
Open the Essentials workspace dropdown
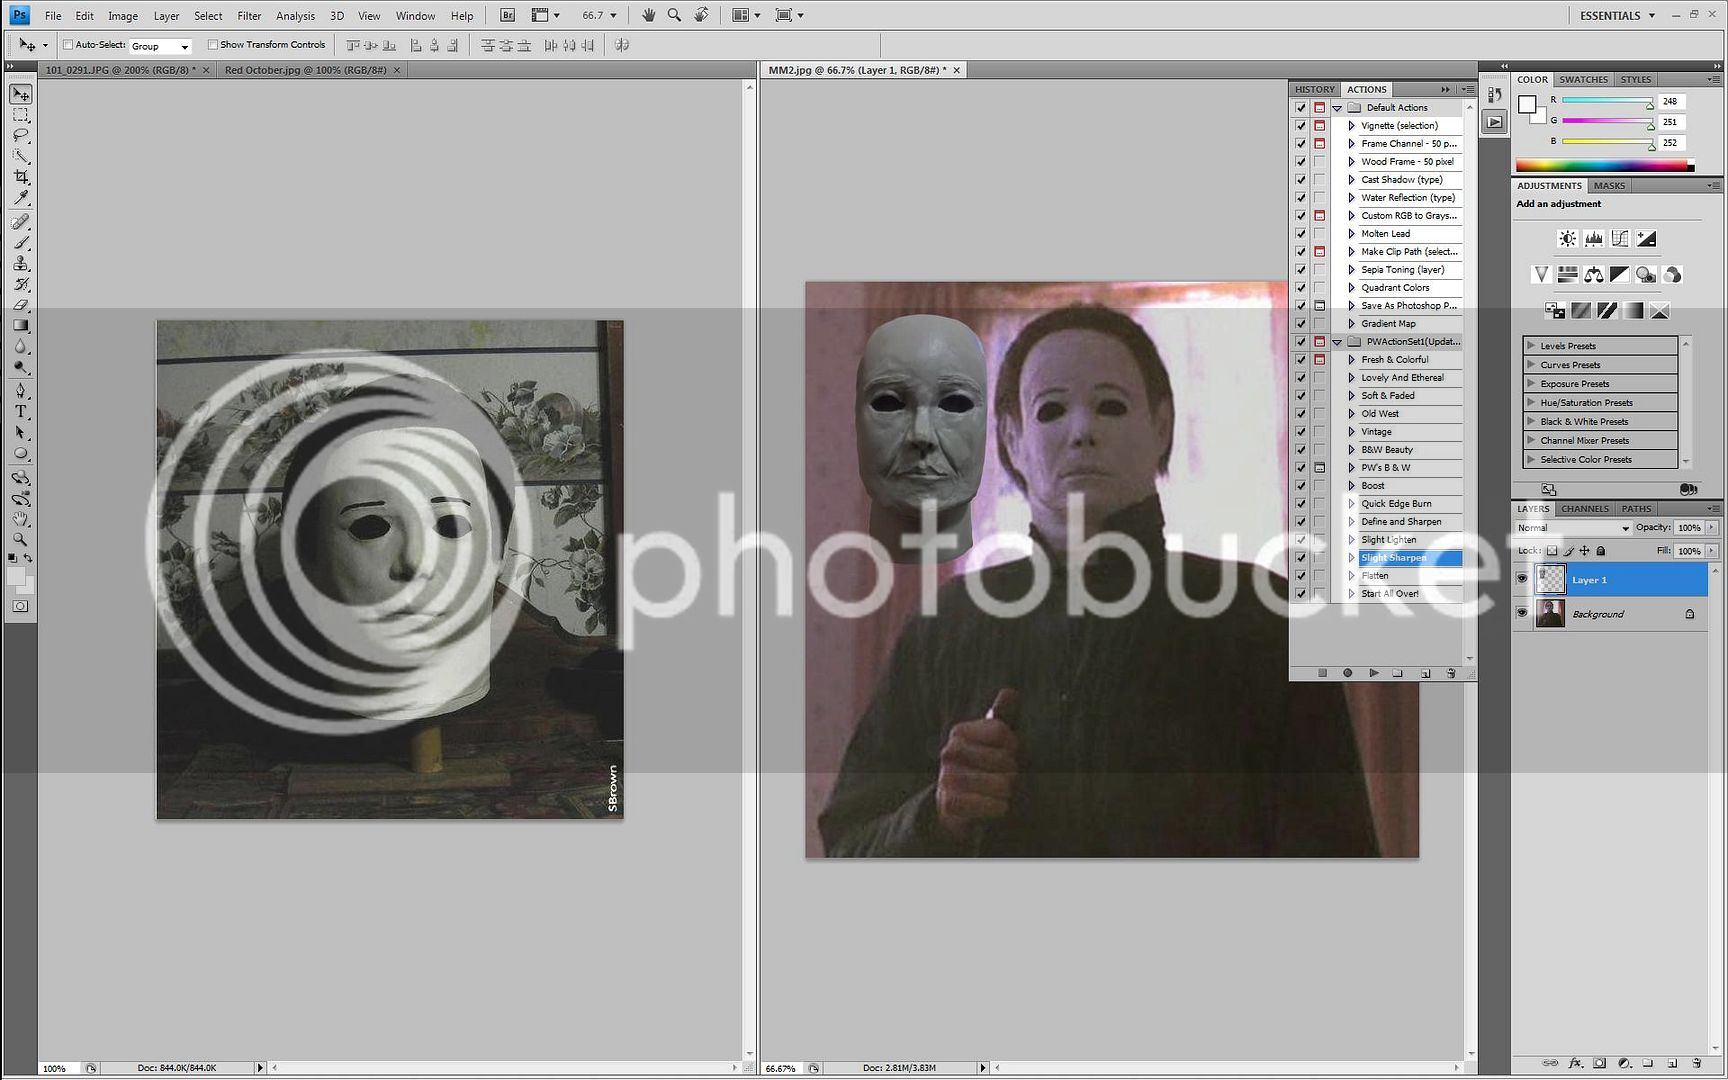click(1617, 15)
